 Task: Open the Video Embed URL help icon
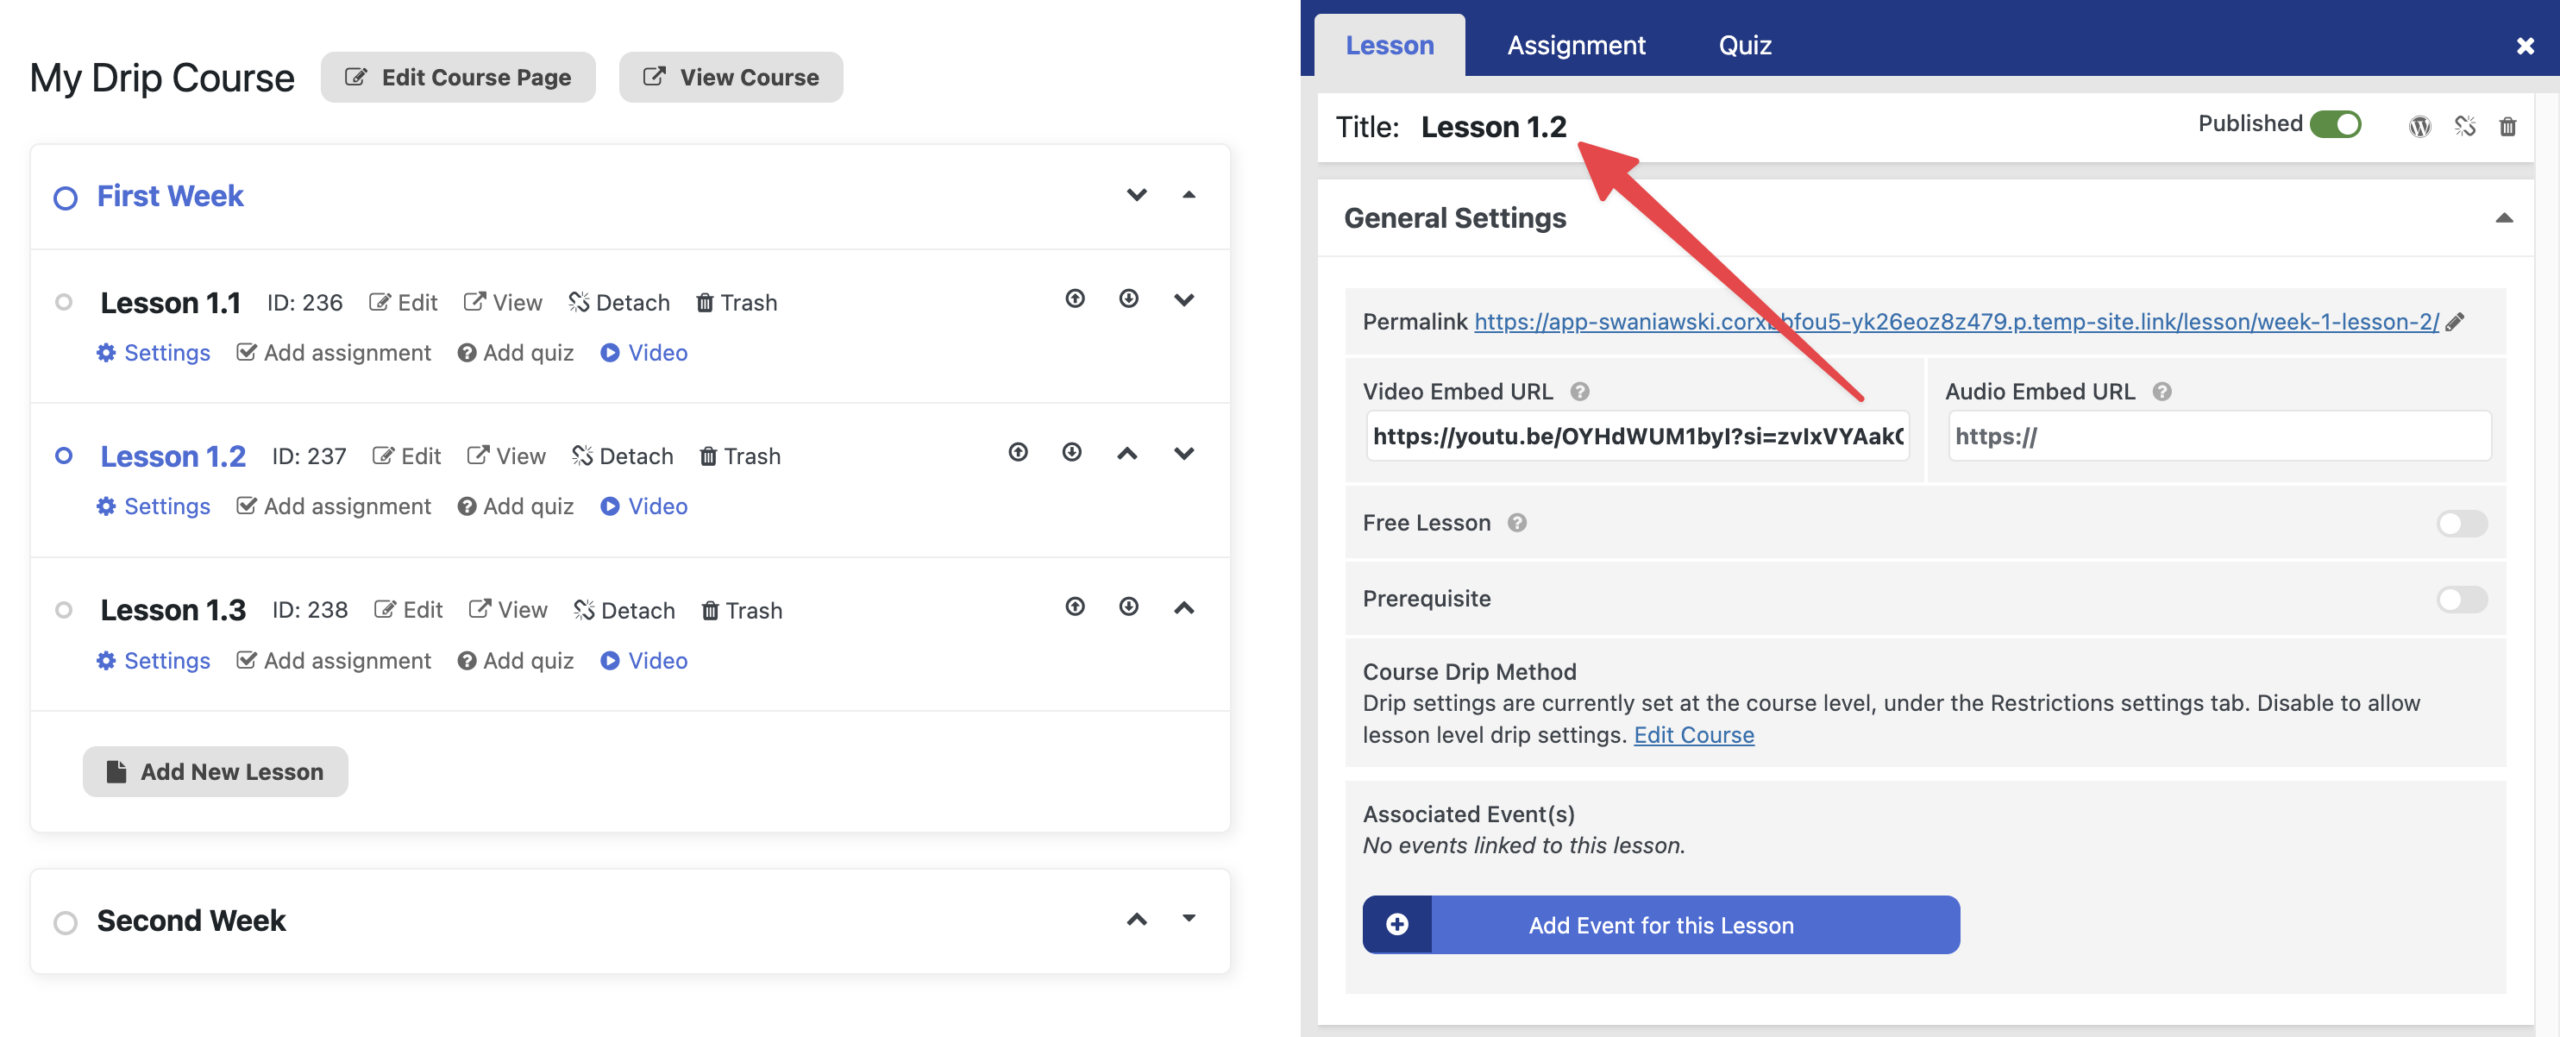click(1579, 392)
